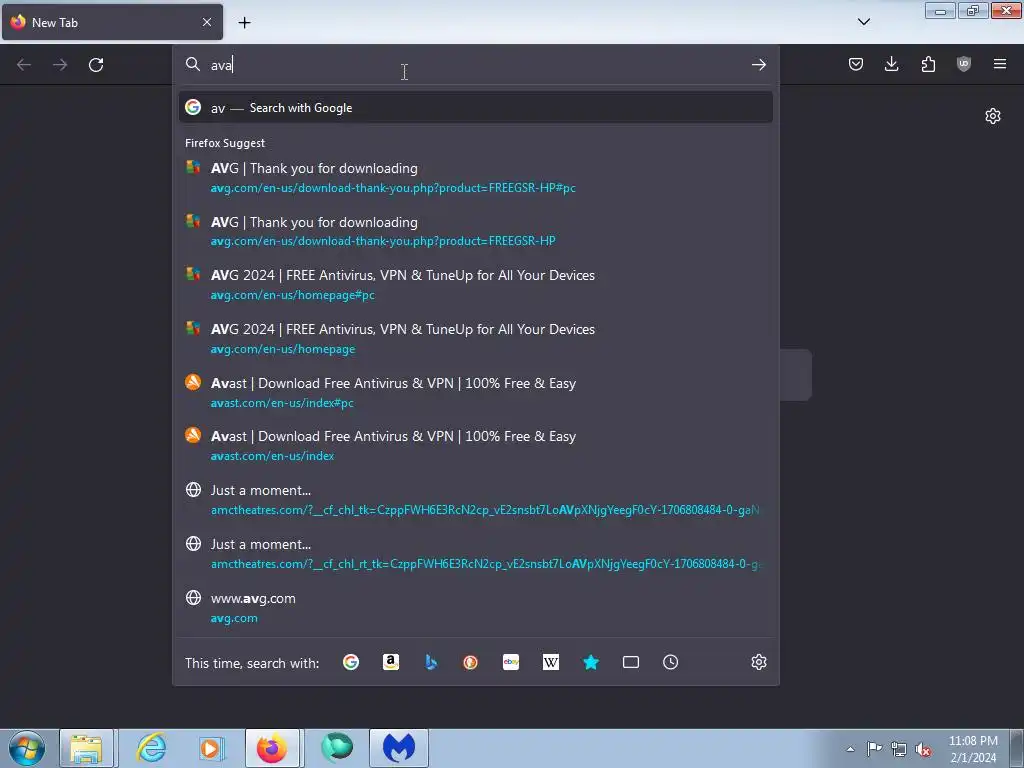Image resolution: width=1024 pixels, height=768 pixels.
Task: Open Windows Media Player taskbar icon
Action: pyautogui.click(x=211, y=748)
